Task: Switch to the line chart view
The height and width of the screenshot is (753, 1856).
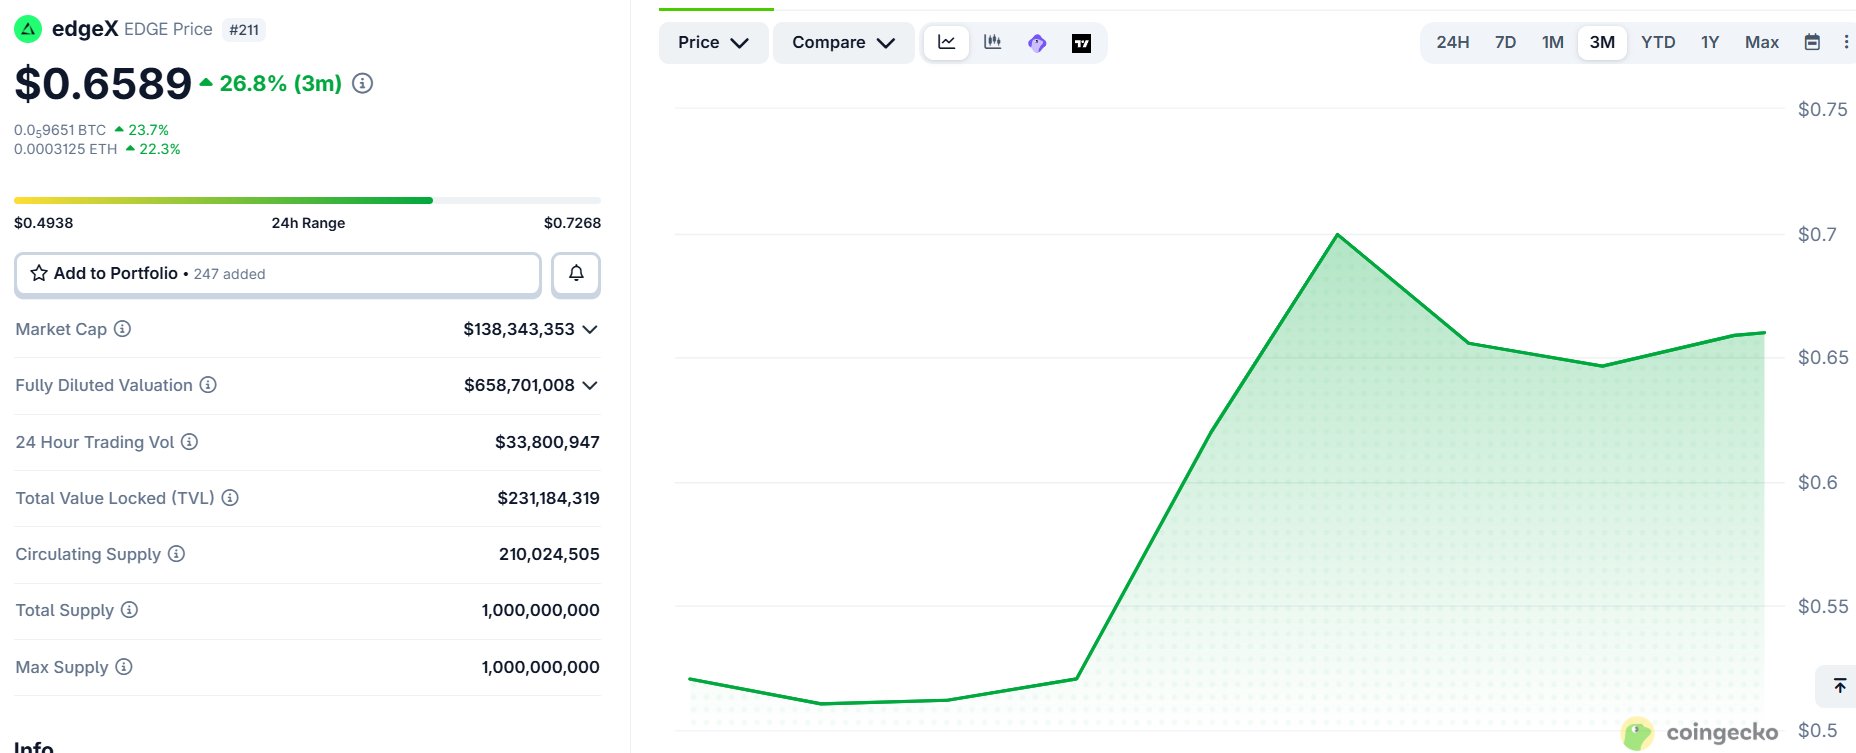Action: (x=946, y=43)
